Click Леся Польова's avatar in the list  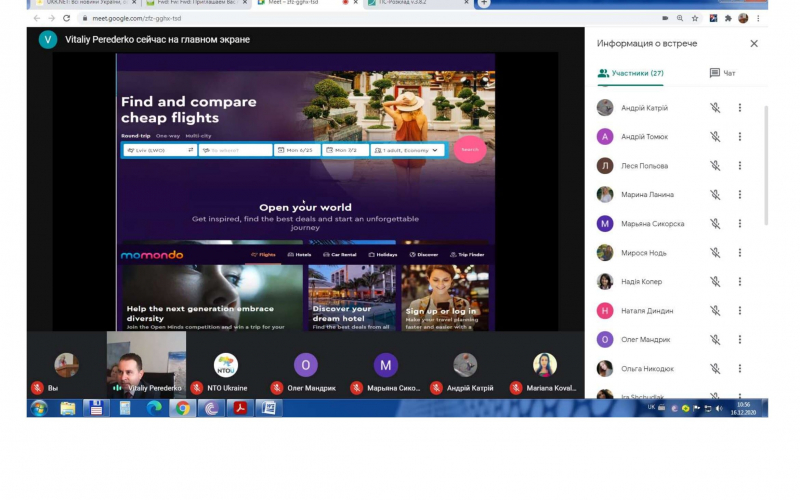(x=605, y=166)
